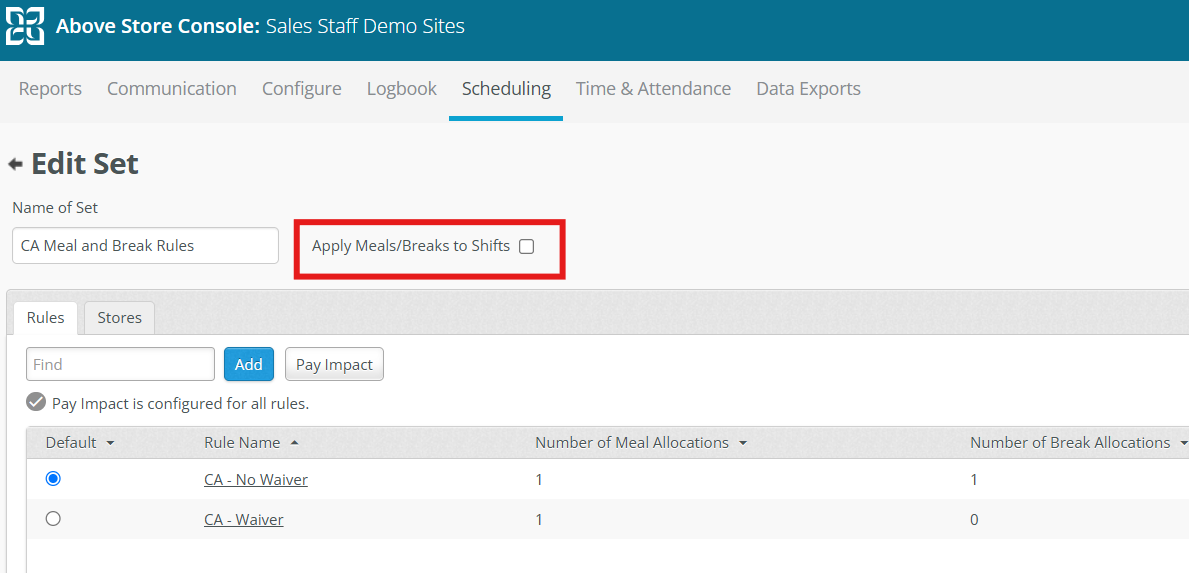
Task: Click the Pay Impact configured checkmark icon
Action: click(x=36, y=402)
